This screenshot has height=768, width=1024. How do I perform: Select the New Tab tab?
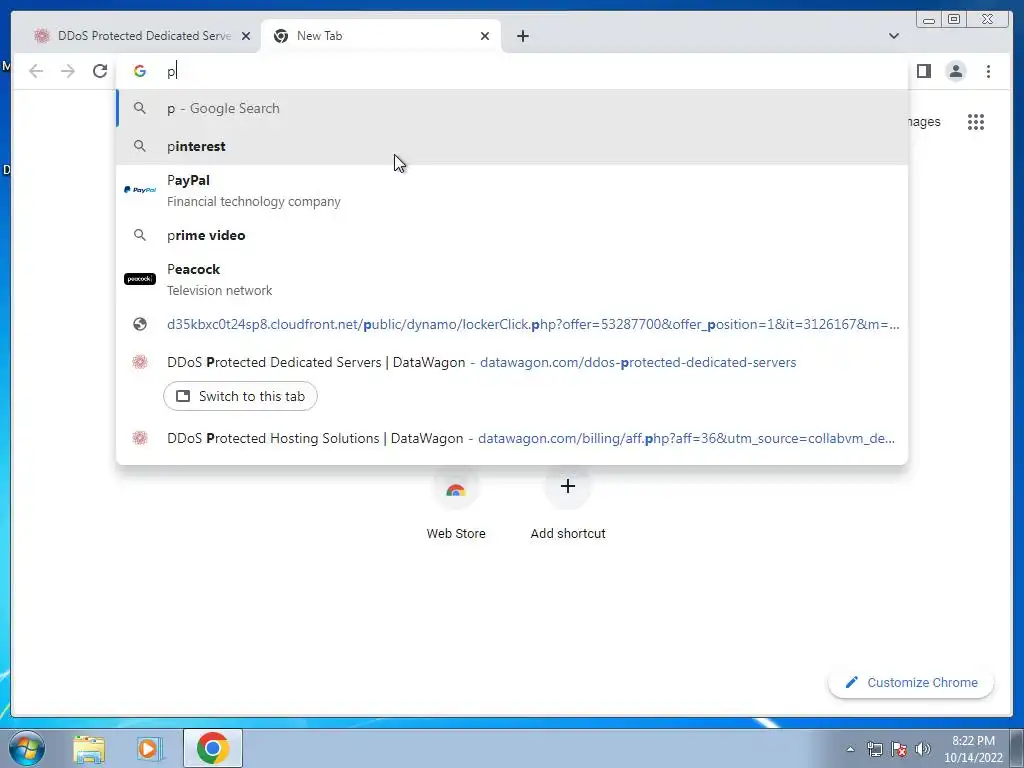coord(381,36)
